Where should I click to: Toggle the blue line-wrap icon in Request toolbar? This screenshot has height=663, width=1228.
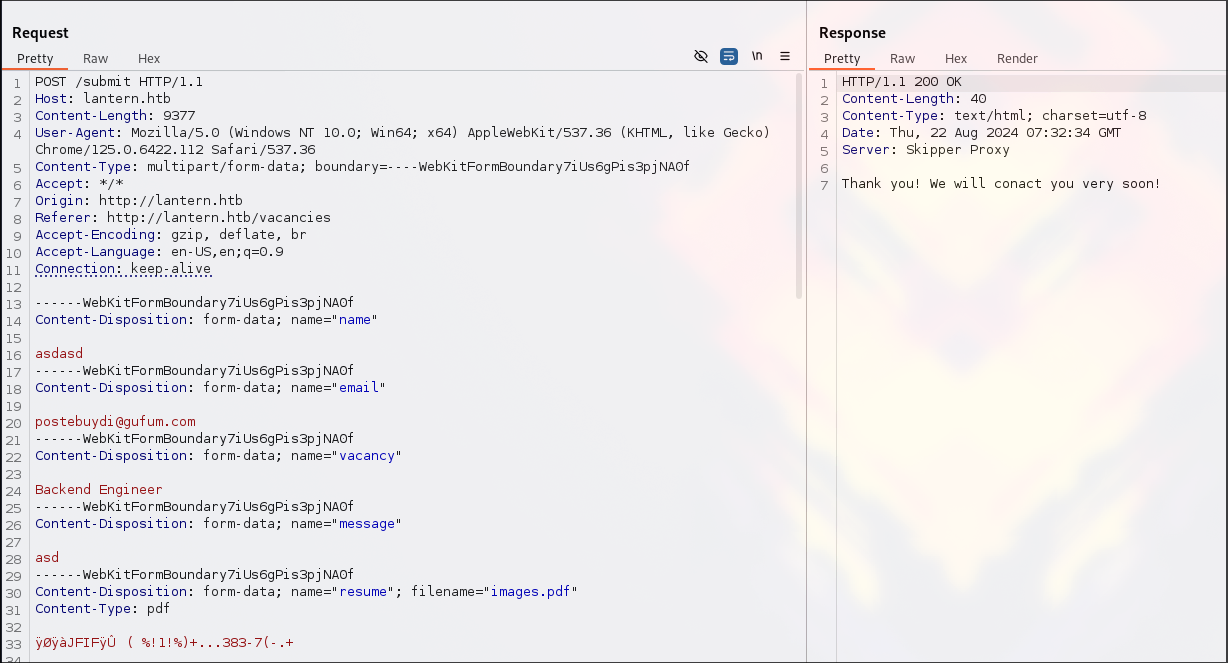tap(729, 57)
